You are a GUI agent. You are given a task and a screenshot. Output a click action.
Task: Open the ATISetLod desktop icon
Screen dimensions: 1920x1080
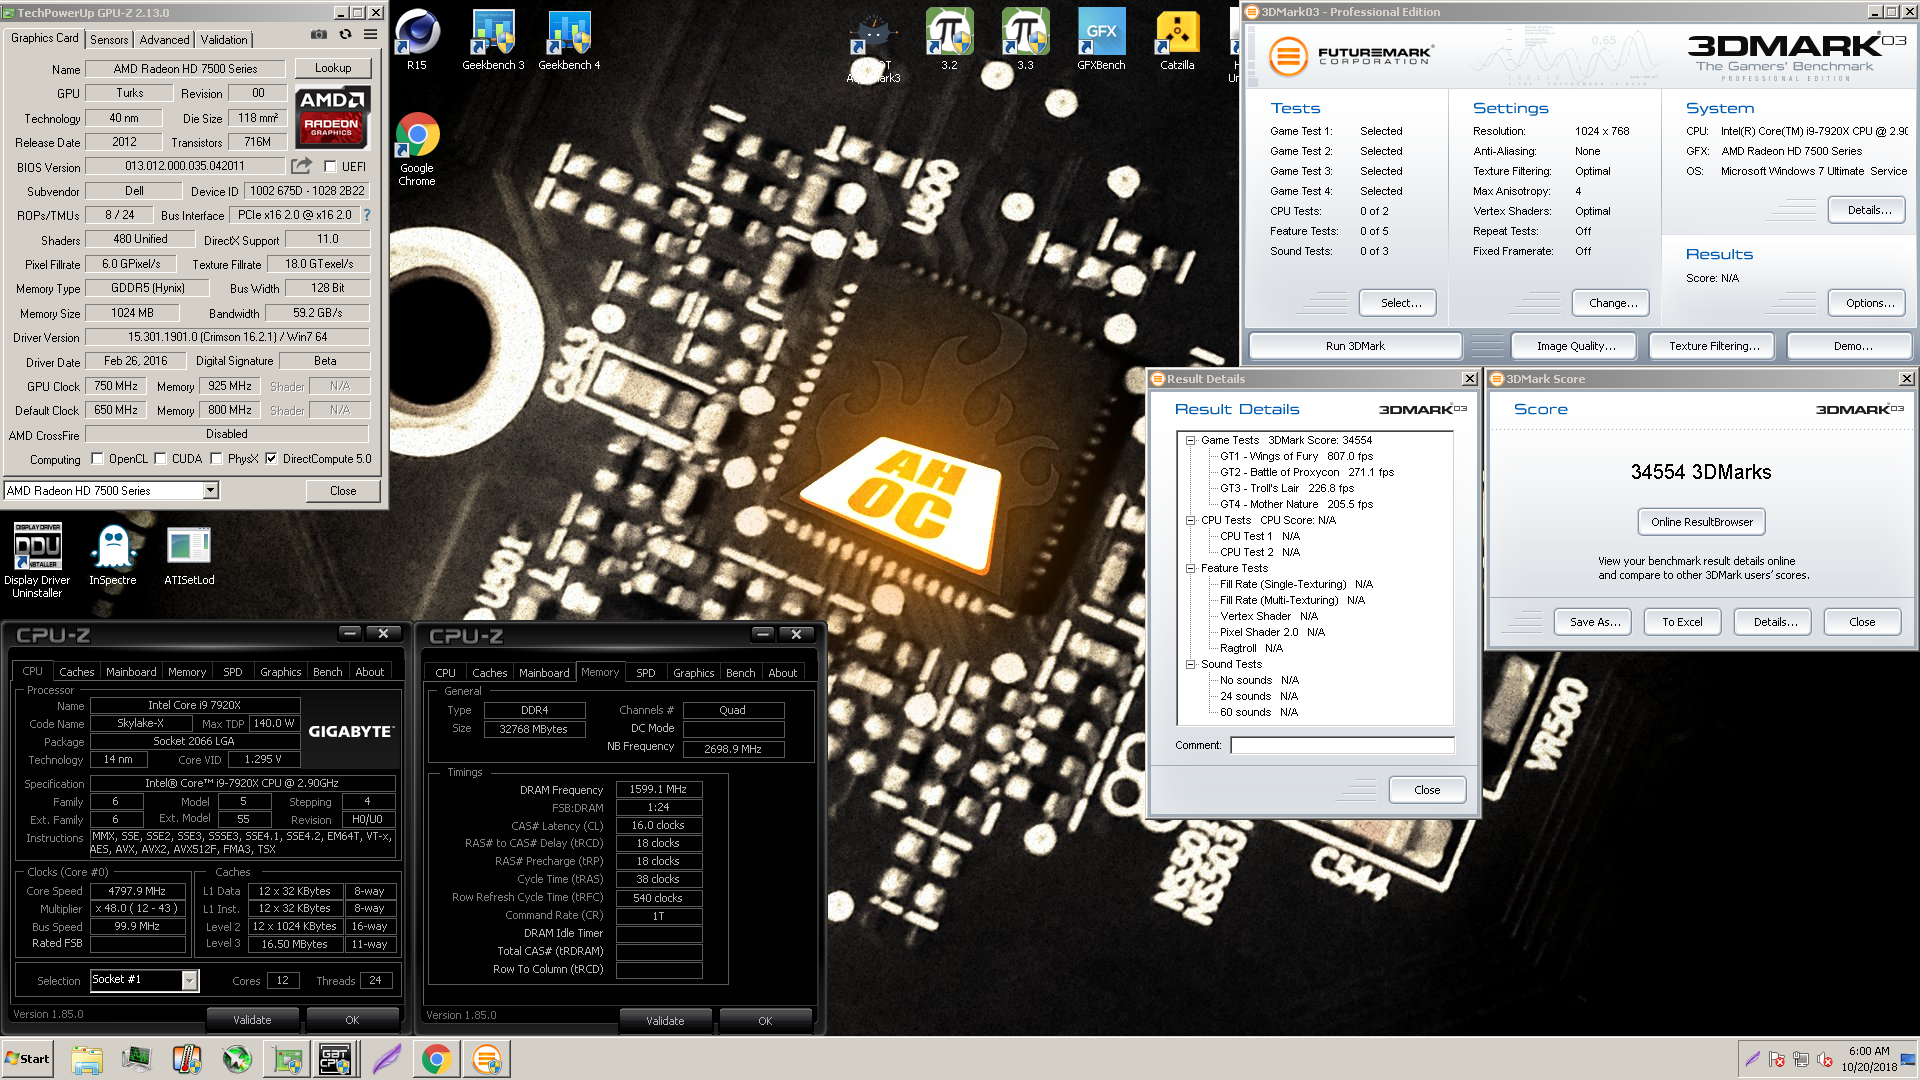pos(189,555)
